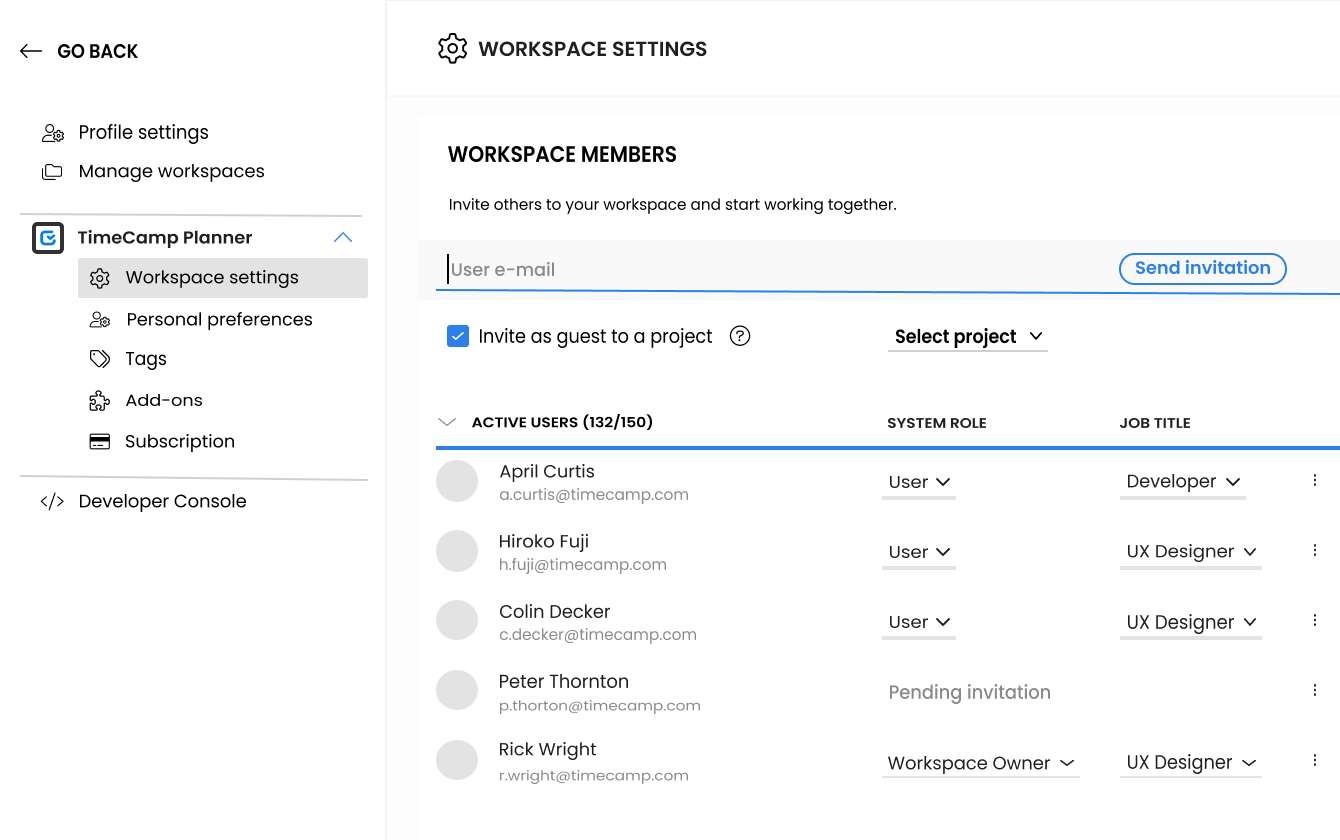Image resolution: width=1340 pixels, height=840 pixels.
Task: Click c.decker@timecamp.com email
Action: pyautogui.click(x=598, y=635)
